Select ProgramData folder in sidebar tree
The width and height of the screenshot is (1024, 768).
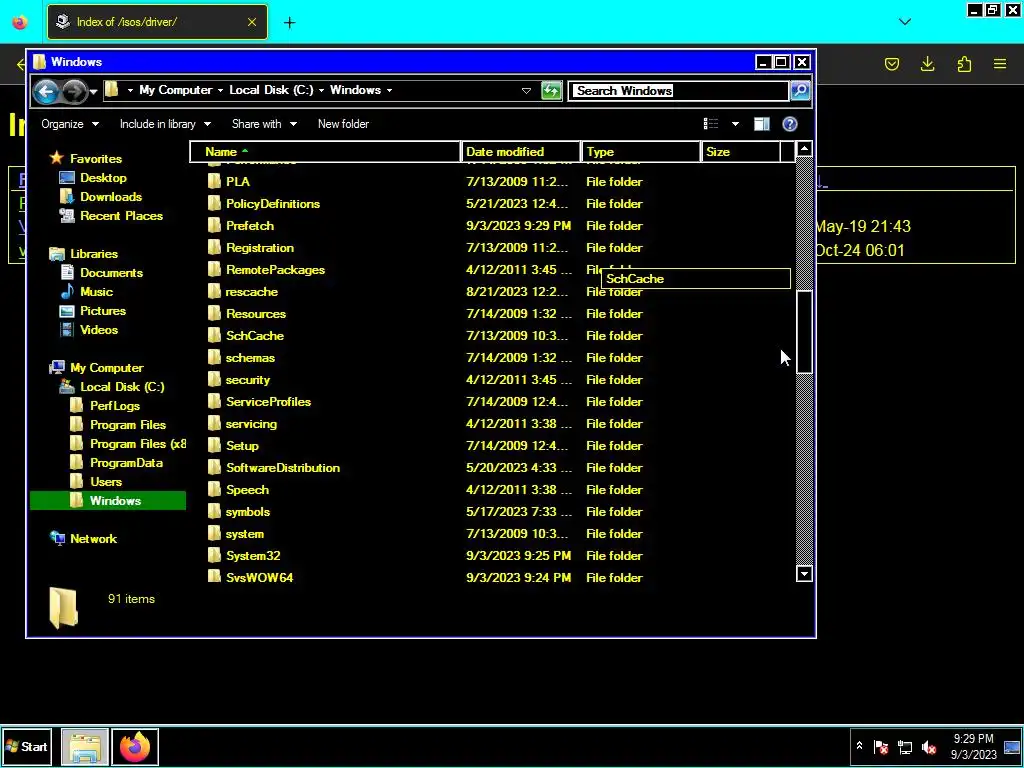point(126,463)
